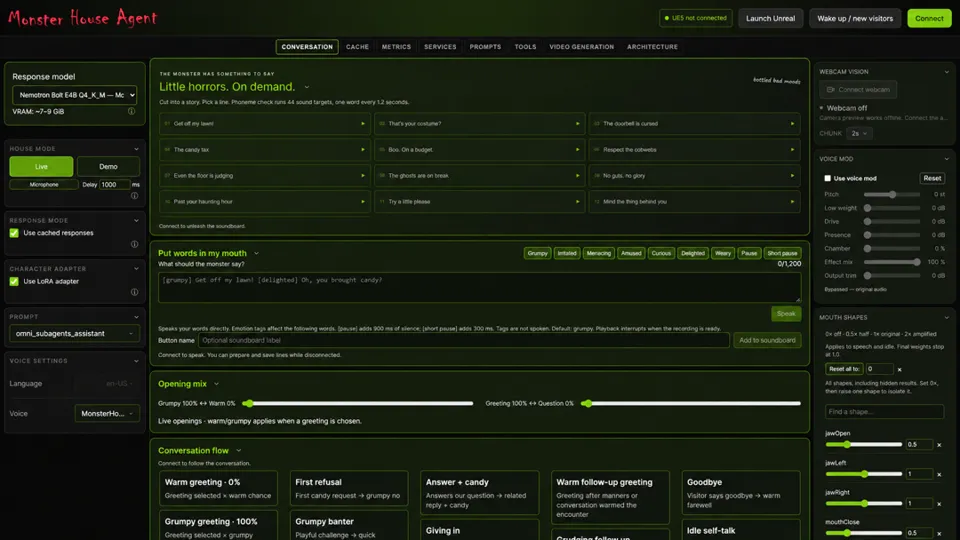Click the green Connect button
Viewport: 960px width, 540px height.
pos(929,18)
